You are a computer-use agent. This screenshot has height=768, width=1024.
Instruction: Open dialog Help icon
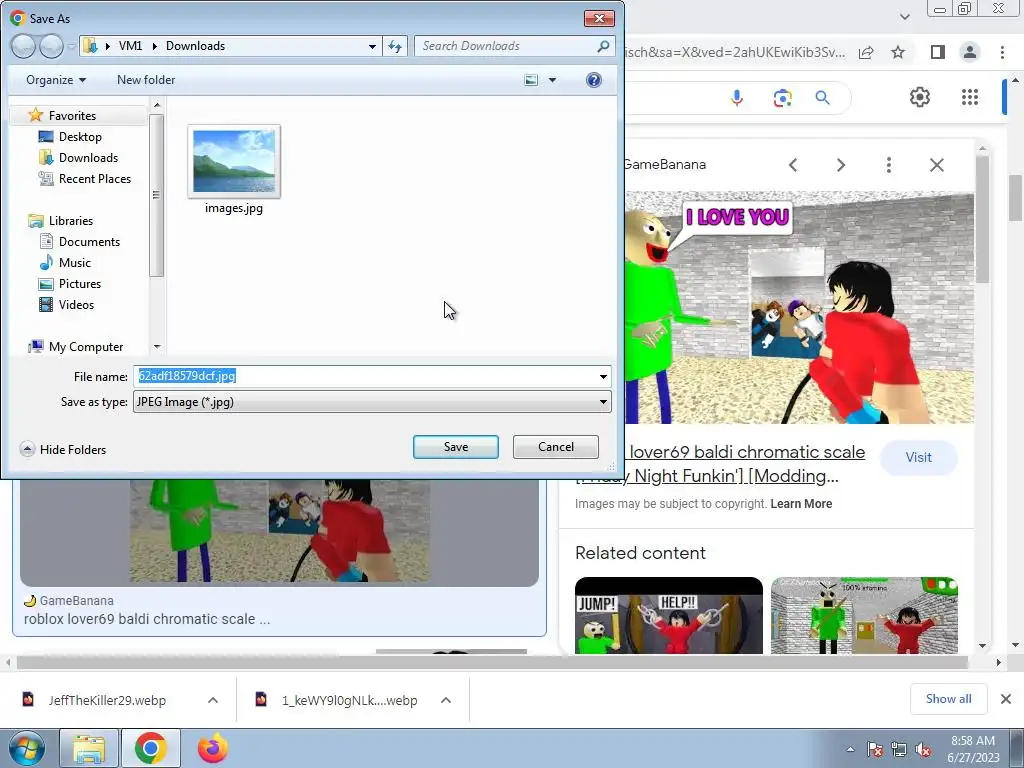594,80
